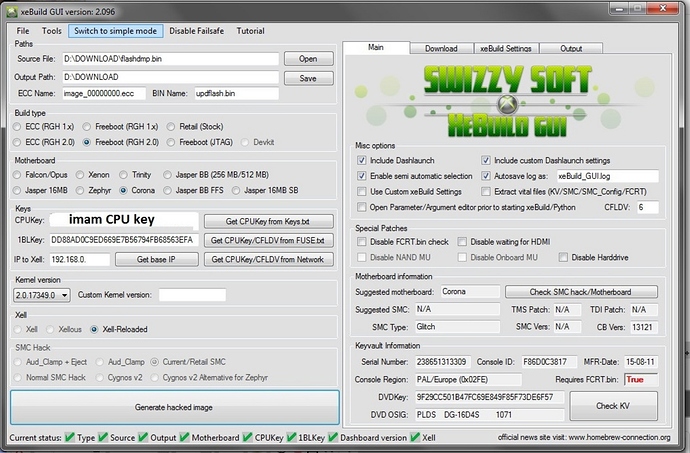Screen dimensions: 690x453
Task: Open the Tools menu
Action: 51,31
